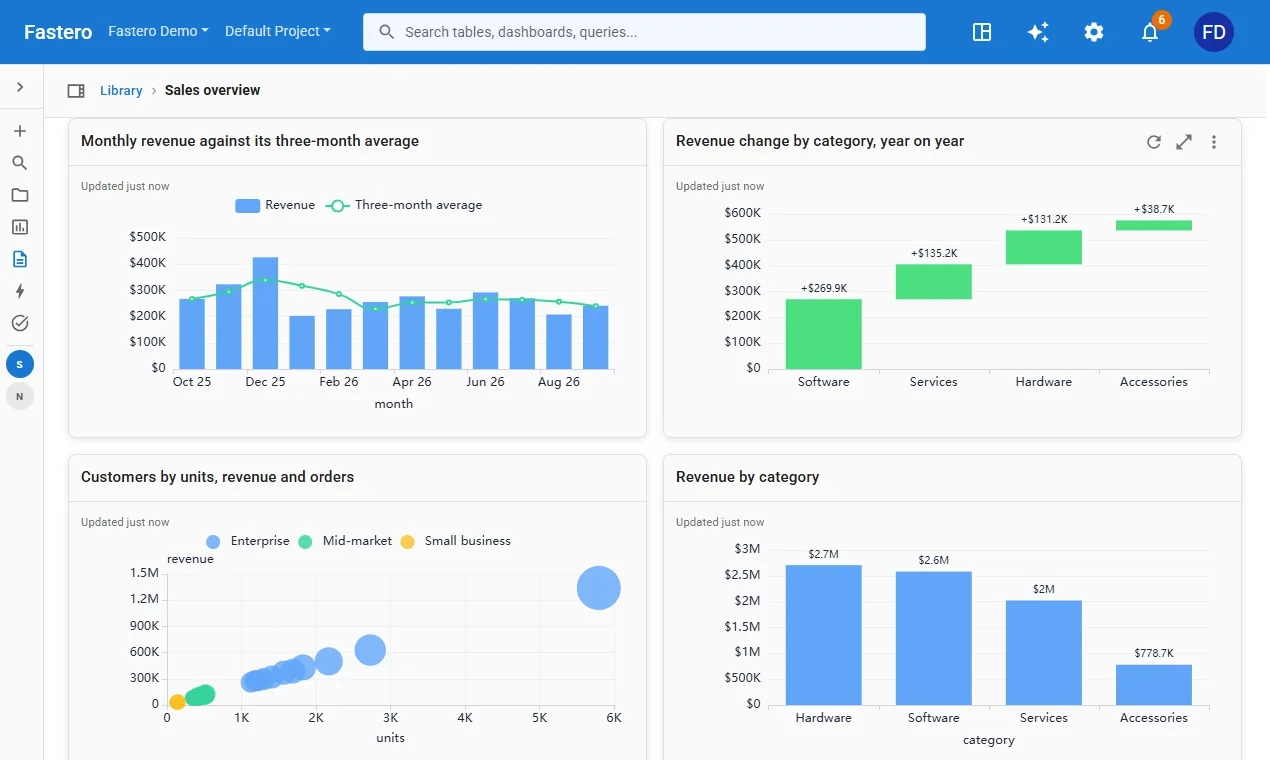Open the FD user avatar menu
This screenshot has height=760, width=1270.
point(1214,32)
